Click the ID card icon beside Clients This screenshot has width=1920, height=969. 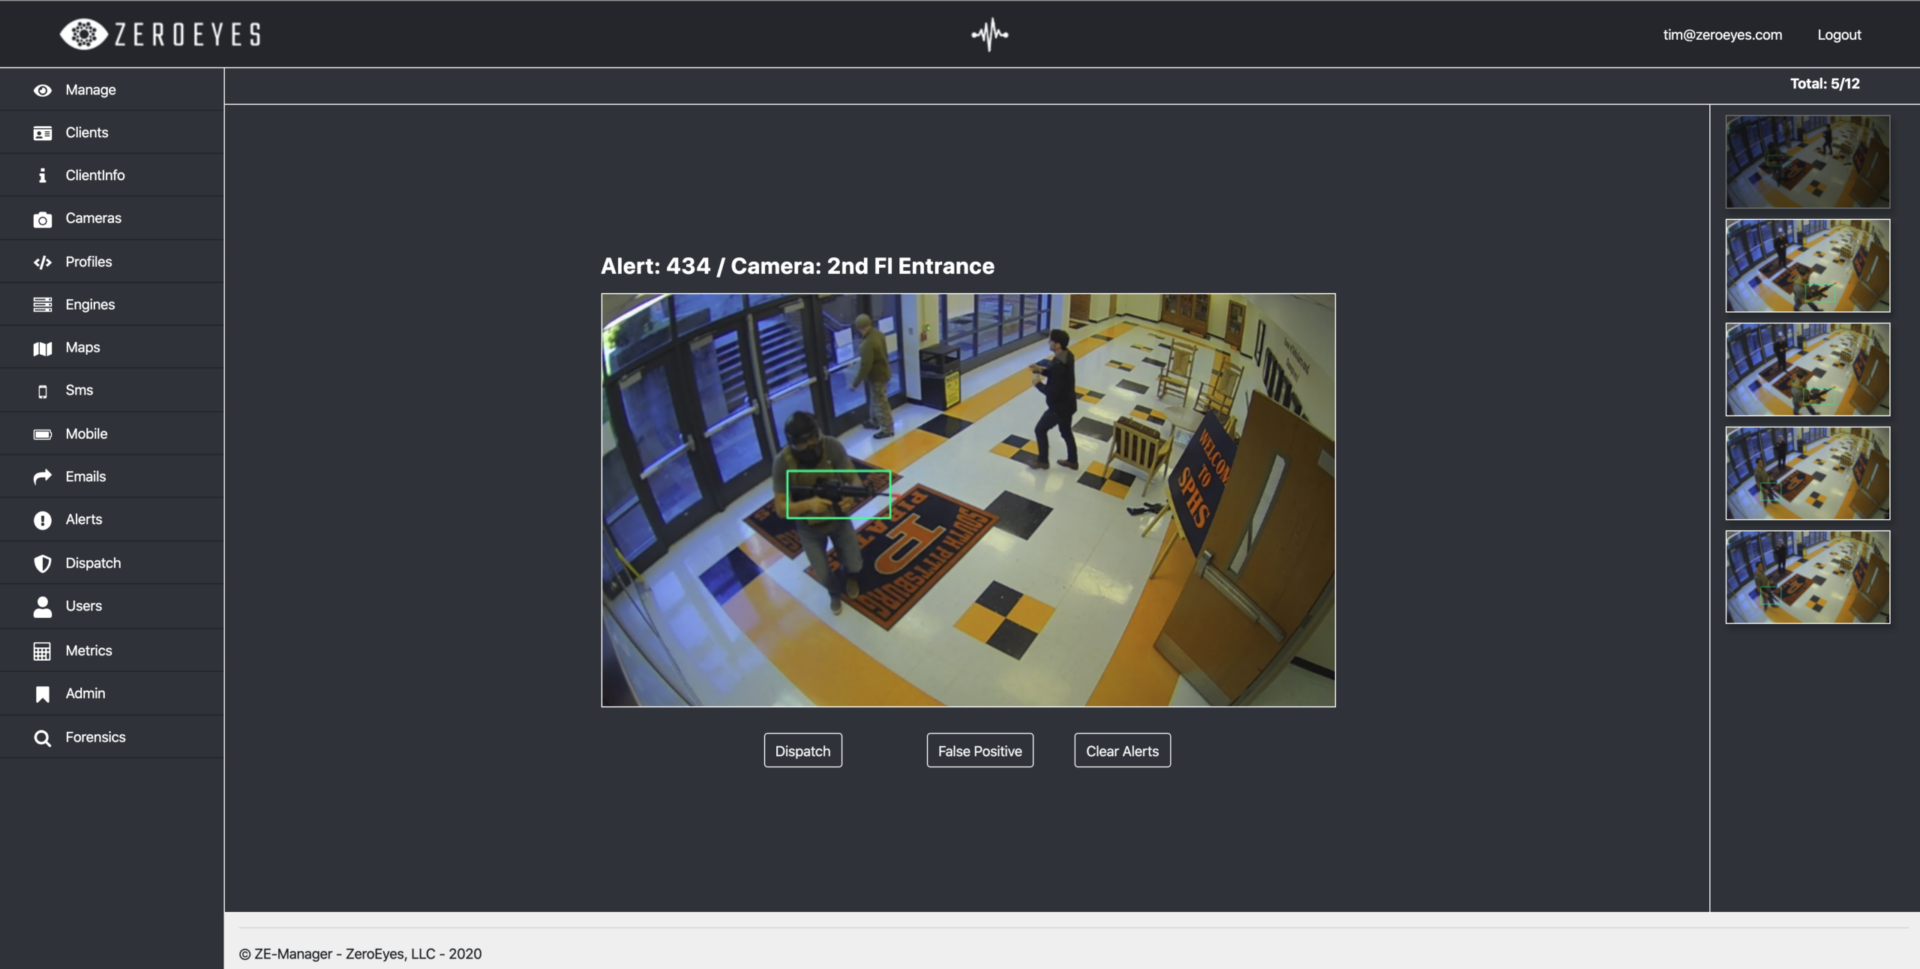42,133
